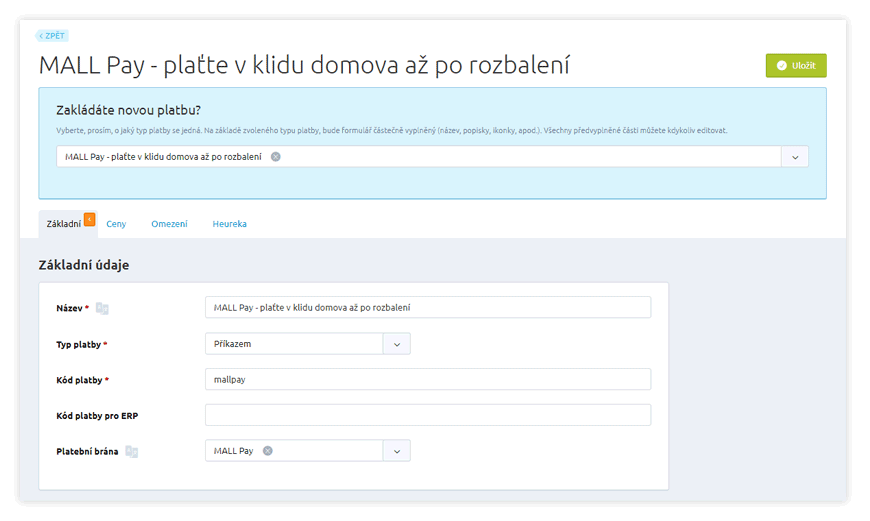Open the Heureka tab
Viewport: 870px width, 521px height.
click(x=229, y=224)
